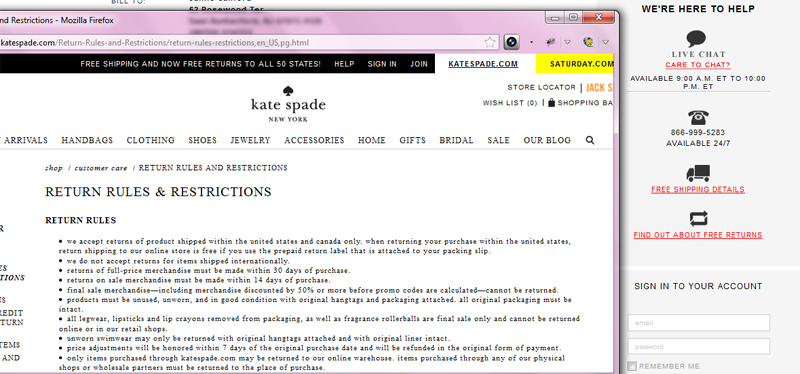Open the HANDBAGS menu
The width and height of the screenshot is (800, 374).
click(x=87, y=140)
